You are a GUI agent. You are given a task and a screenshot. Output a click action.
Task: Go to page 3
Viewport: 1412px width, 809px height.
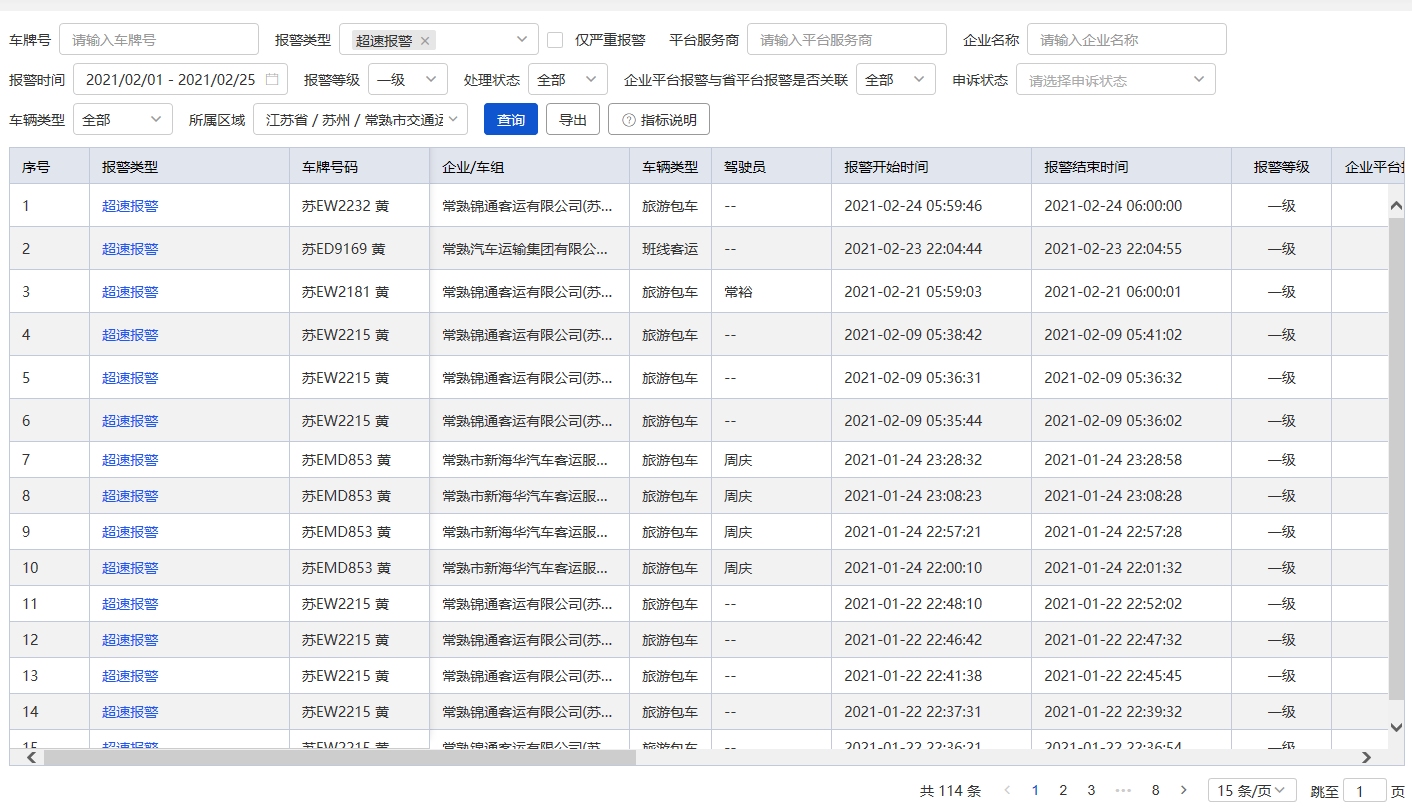[1091, 790]
